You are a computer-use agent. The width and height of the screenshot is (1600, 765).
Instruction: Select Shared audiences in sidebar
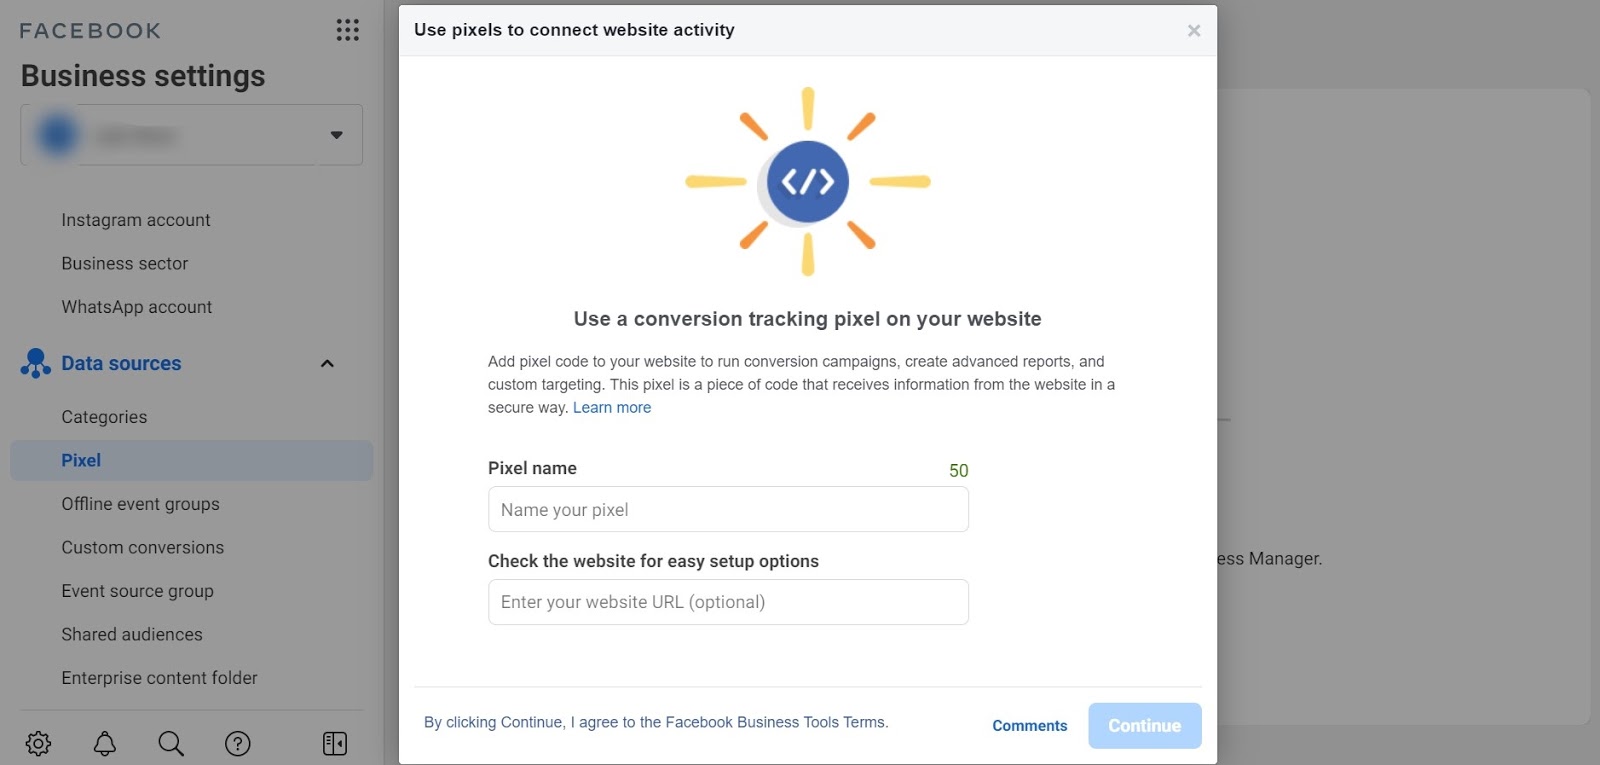pyautogui.click(x=132, y=634)
